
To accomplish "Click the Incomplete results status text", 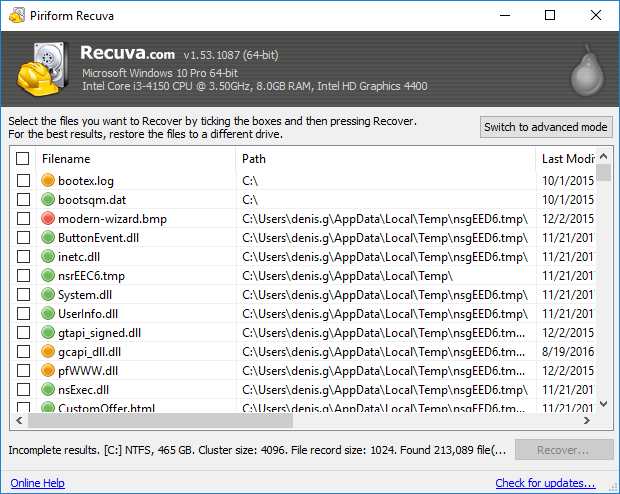I will pos(257,450).
